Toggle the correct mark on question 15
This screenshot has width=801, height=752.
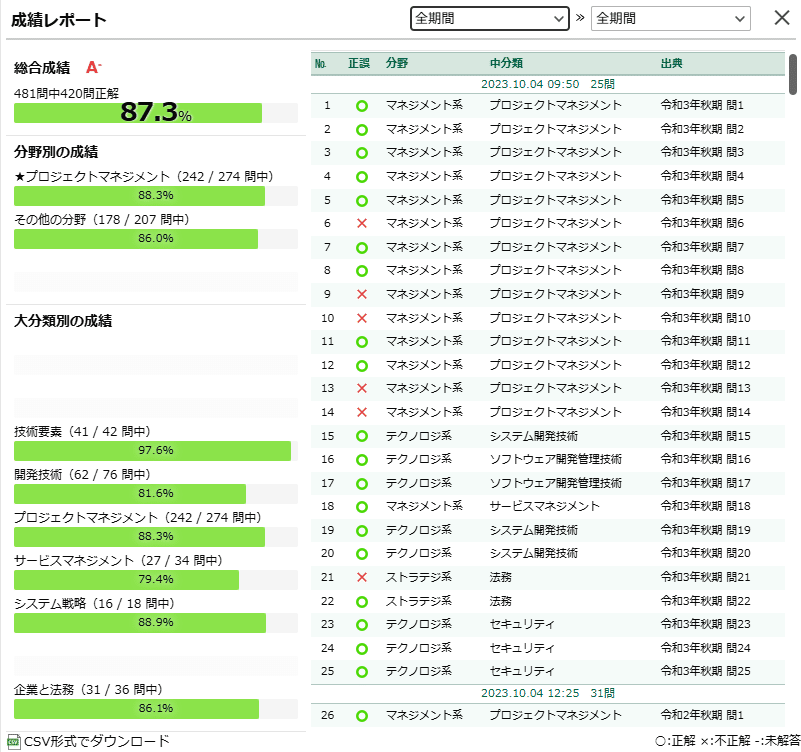pyautogui.click(x=361, y=435)
